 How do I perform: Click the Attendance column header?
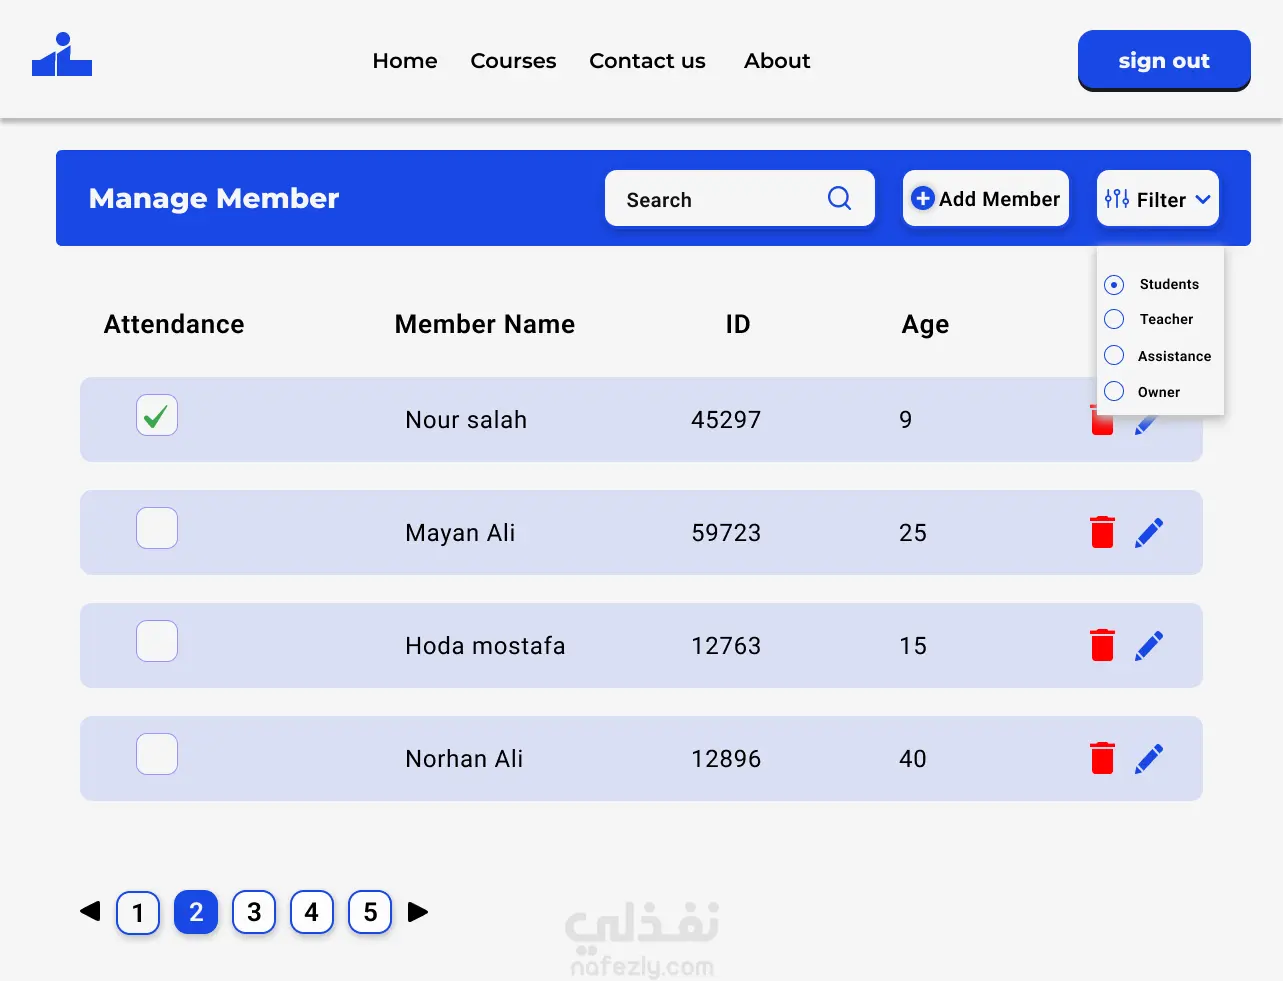174,324
